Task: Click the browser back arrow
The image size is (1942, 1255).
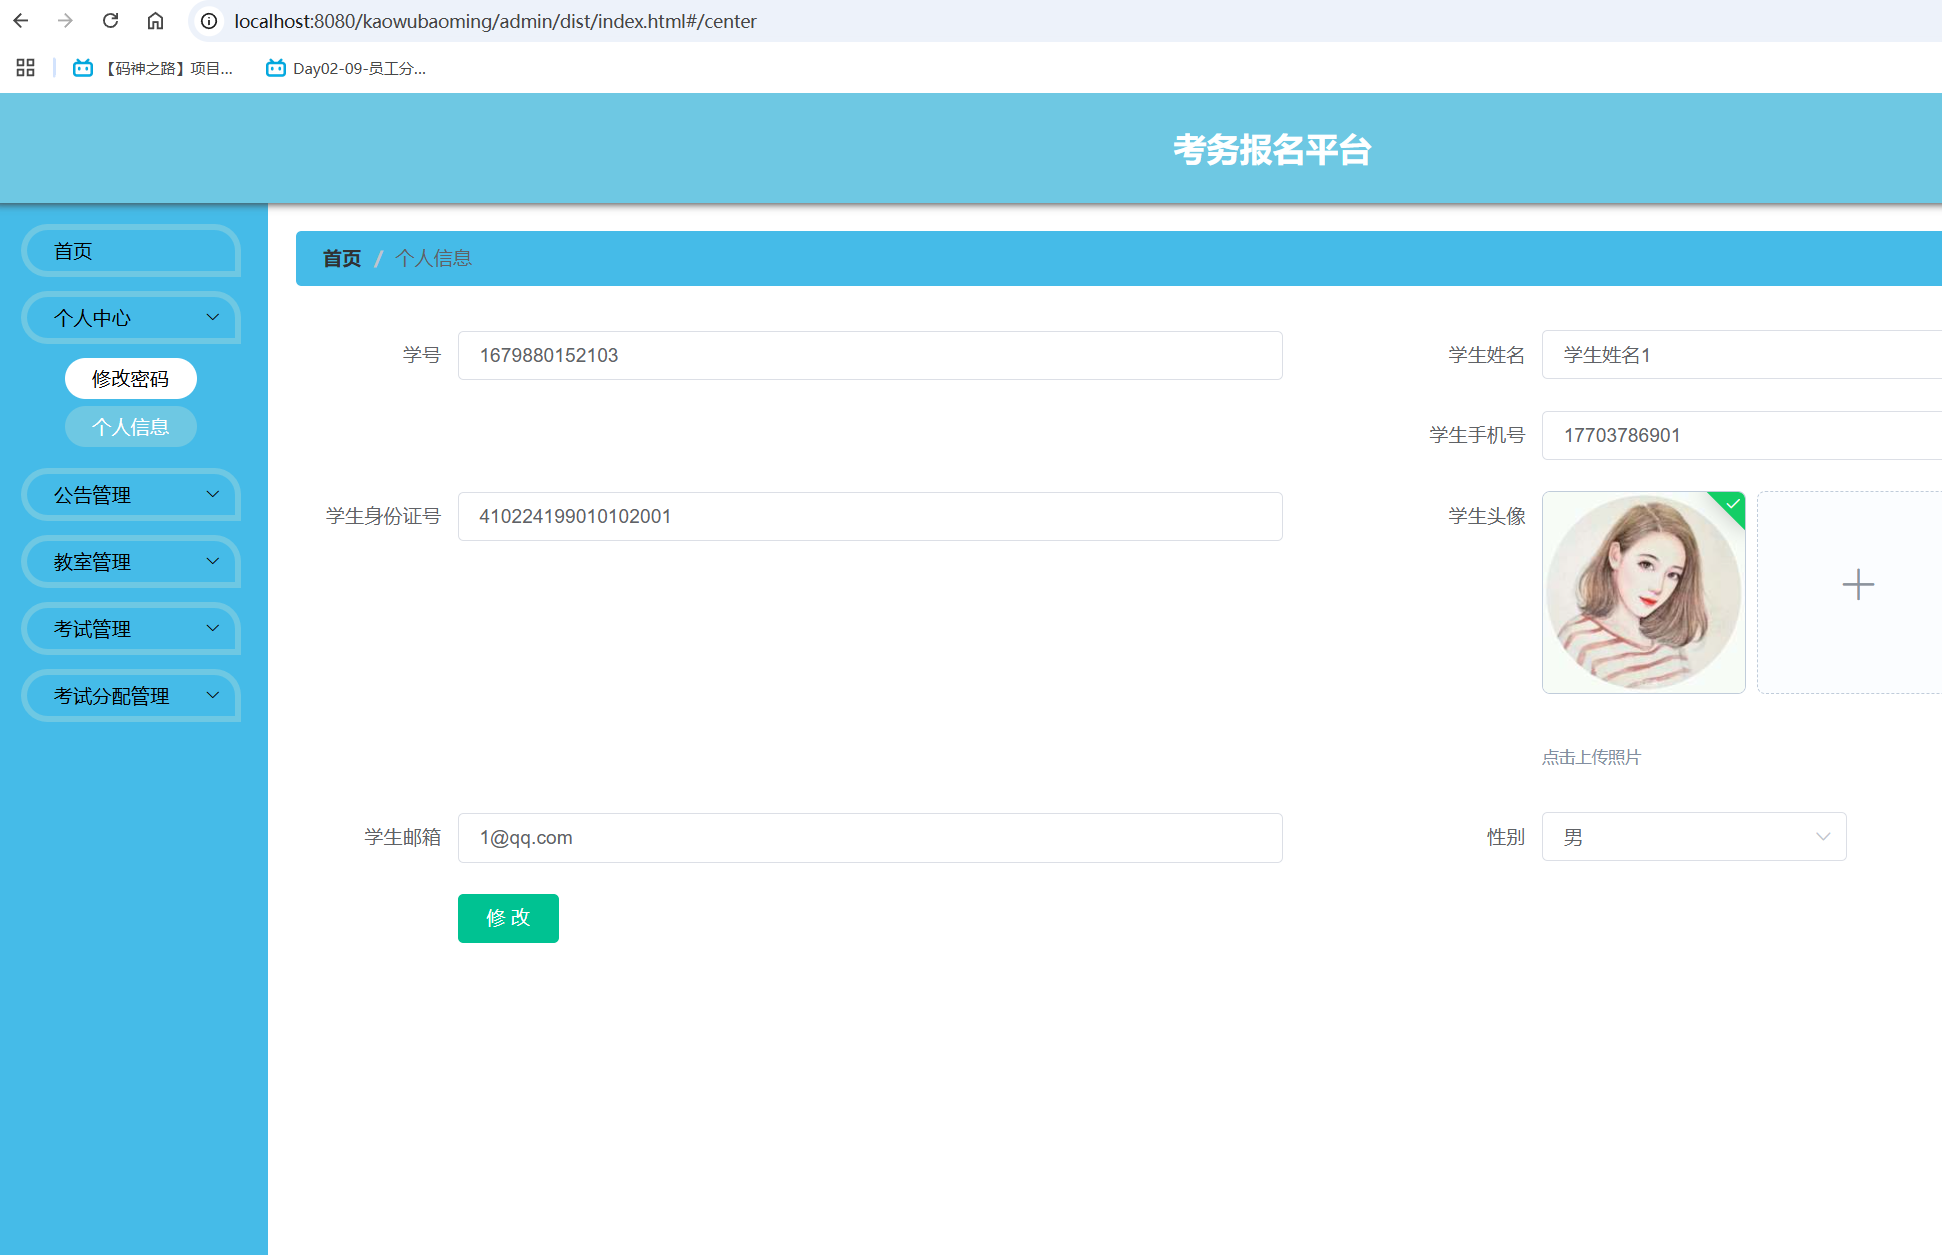Action: click(21, 21)
